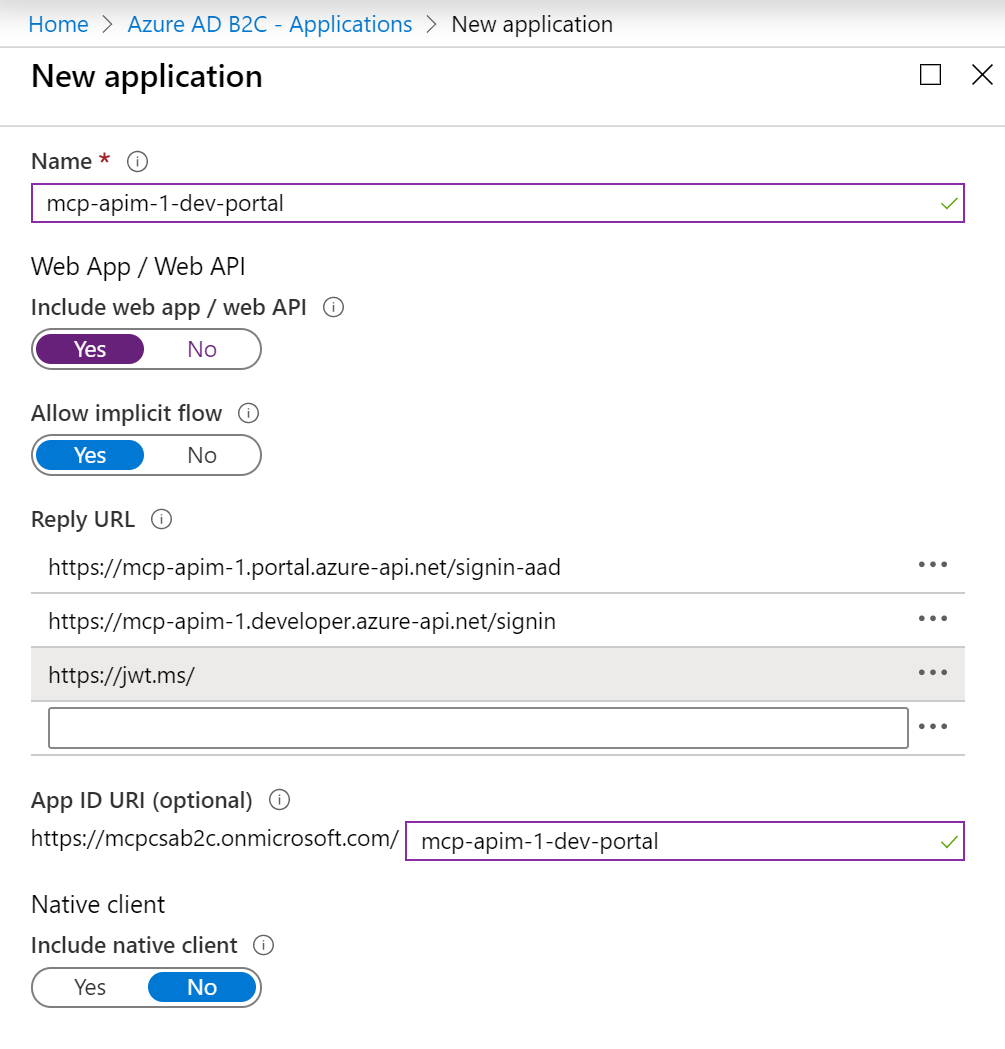Set Include web app / web API to No
The image size is (1005, 1049).
(201, 349)
